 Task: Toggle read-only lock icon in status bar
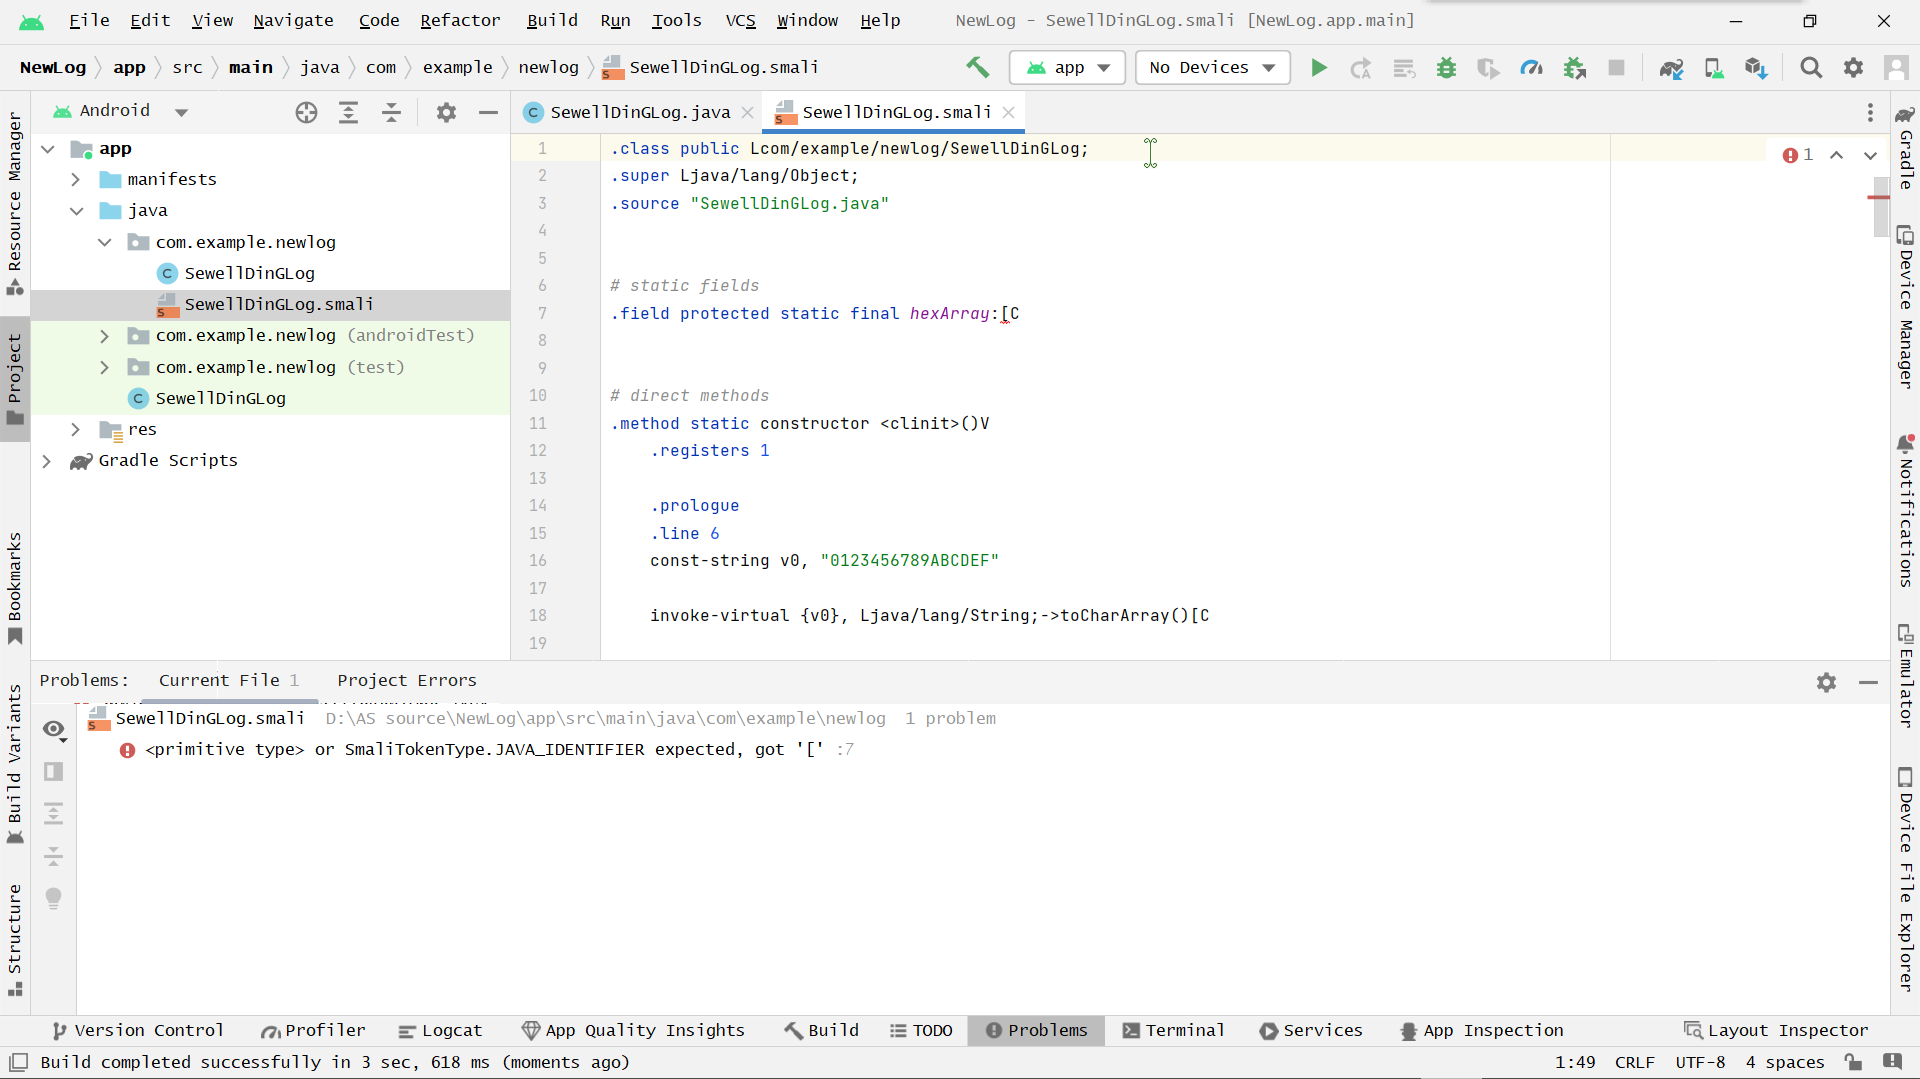pyautogui.click(x=1853, y=1062)
